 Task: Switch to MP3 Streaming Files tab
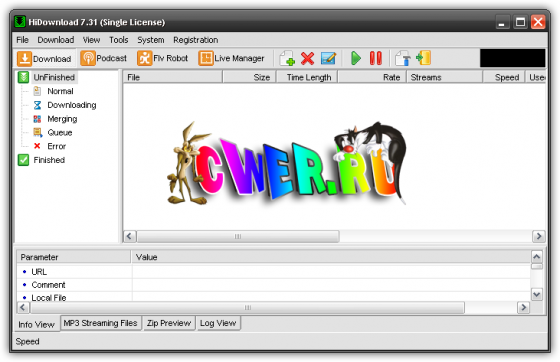click(x=100, y=323)
